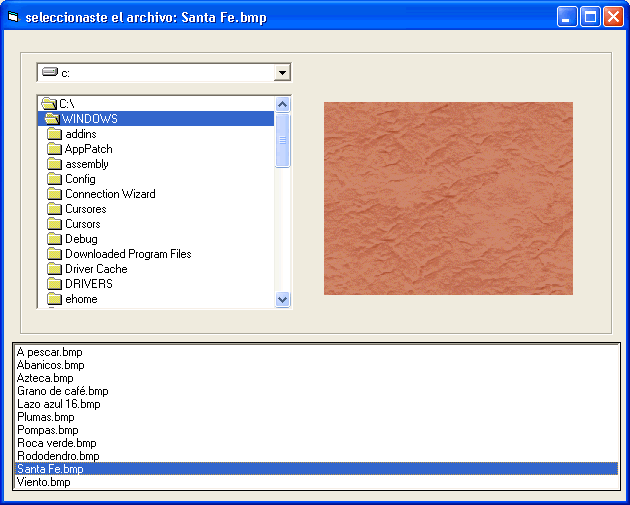
Task: Click the Cursors folder icon
Action: pyautogui.click(x=54, y=224)
